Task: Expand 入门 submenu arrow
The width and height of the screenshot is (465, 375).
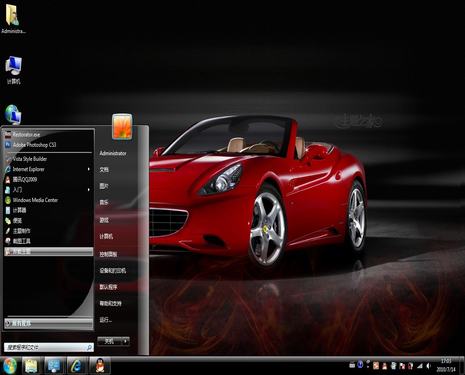Action: 89,190
